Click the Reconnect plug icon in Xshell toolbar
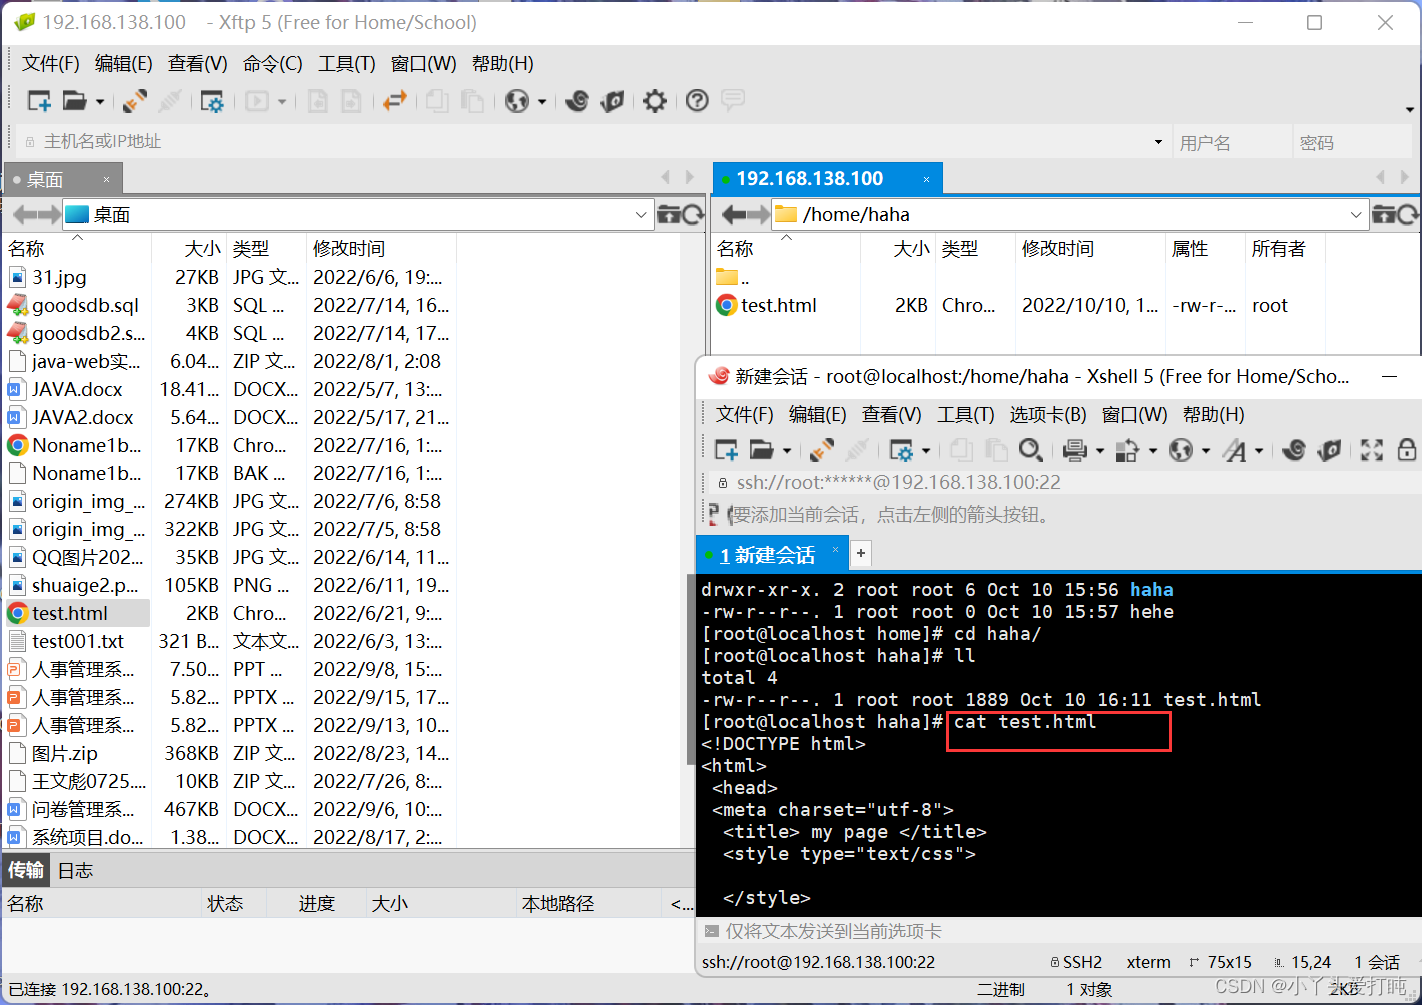This screenshot has height=1005, width=1422. click(x=822, y=451)
